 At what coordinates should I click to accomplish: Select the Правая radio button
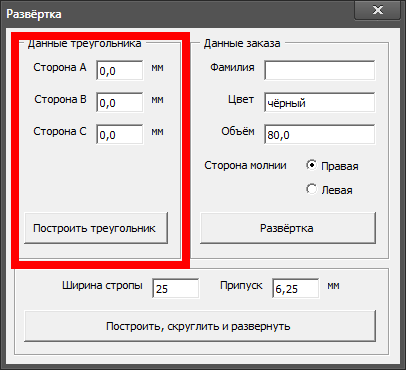pyautogui.click(x=312, y=165)
